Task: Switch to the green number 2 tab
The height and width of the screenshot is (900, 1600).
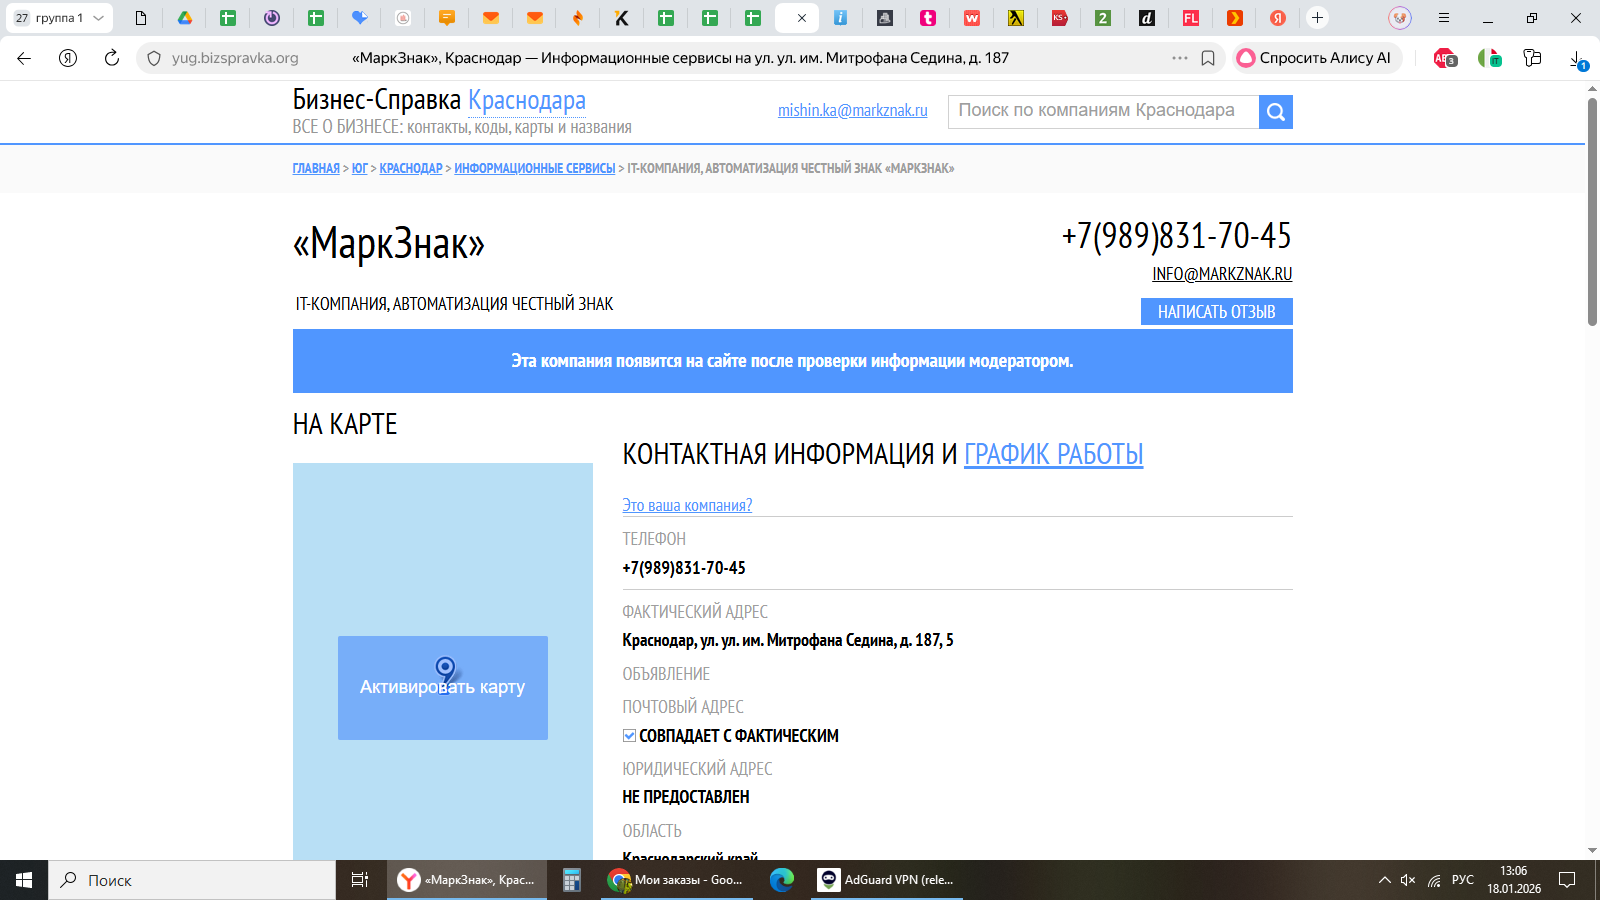Action: [x=1103, y=18]
